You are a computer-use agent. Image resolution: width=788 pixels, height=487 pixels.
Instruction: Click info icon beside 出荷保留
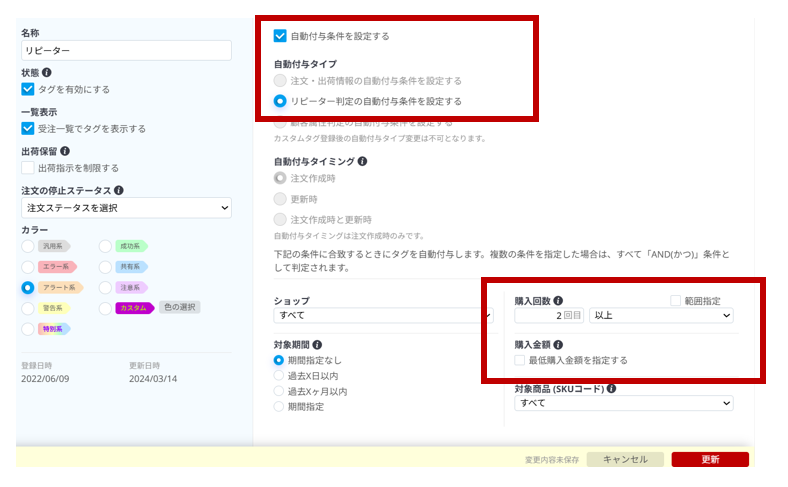coord(65,151)
